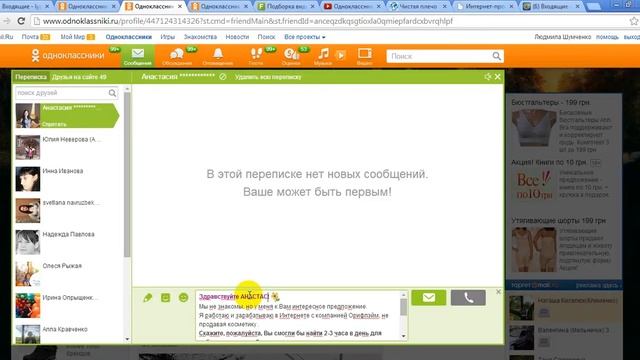This screenshot has height=360, width=640.
Task: Click Людмила Шумченко profile name
Action: pos(562,37)
